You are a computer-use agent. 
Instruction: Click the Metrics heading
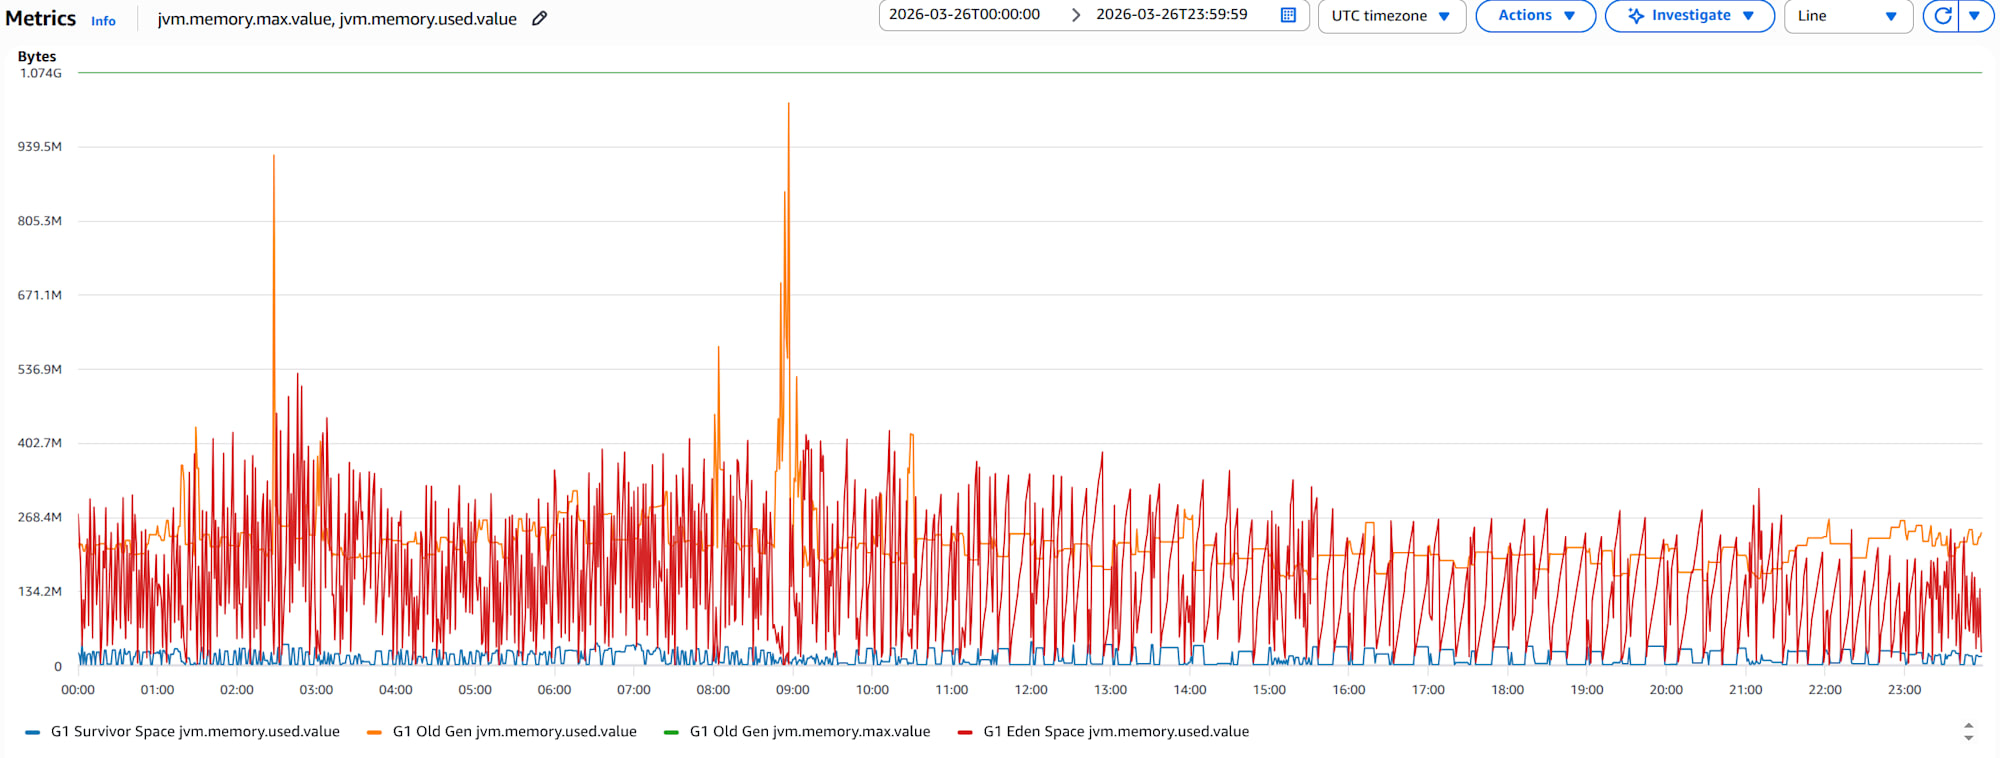[41, 18]
